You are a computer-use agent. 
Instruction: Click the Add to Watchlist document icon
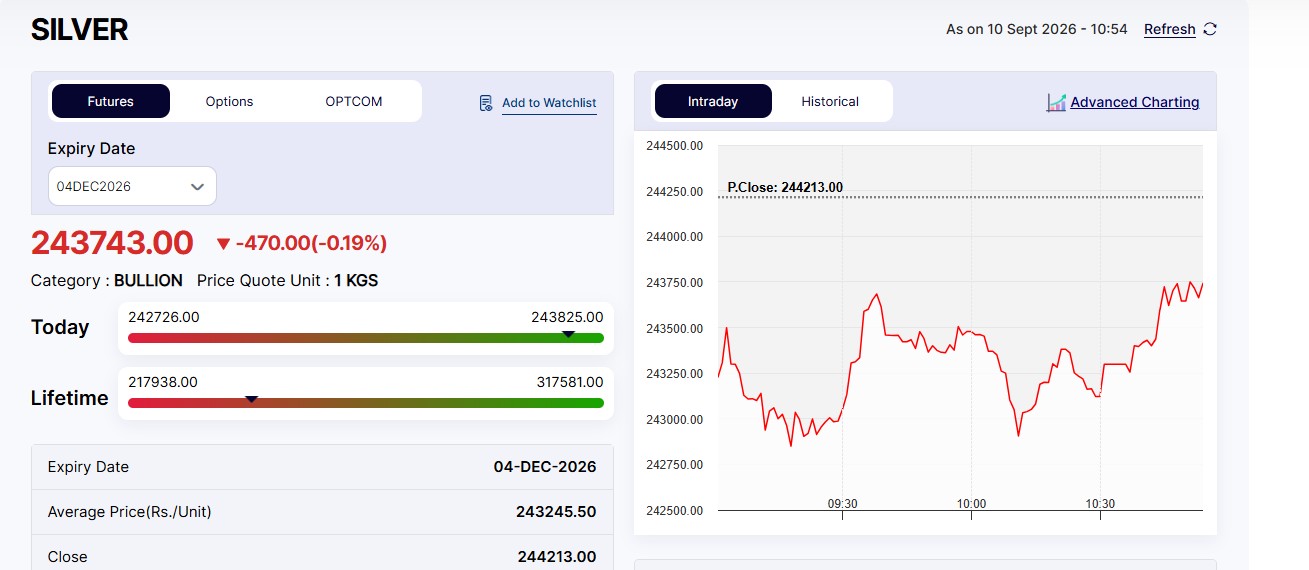click(486, 103)
